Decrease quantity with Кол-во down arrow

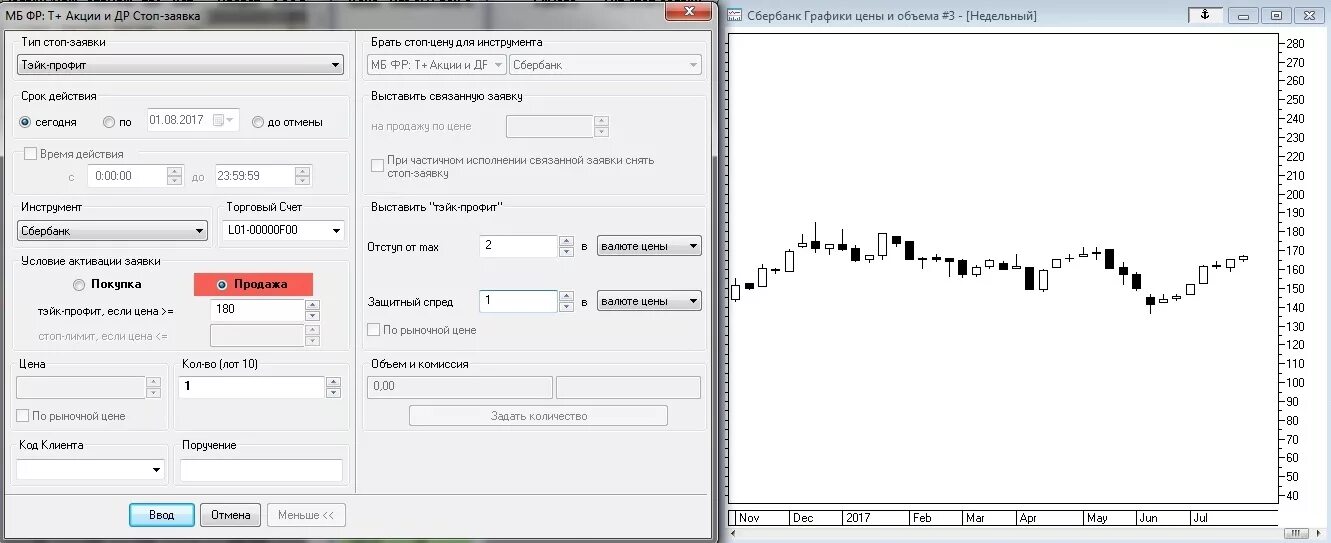coord(334,393)
